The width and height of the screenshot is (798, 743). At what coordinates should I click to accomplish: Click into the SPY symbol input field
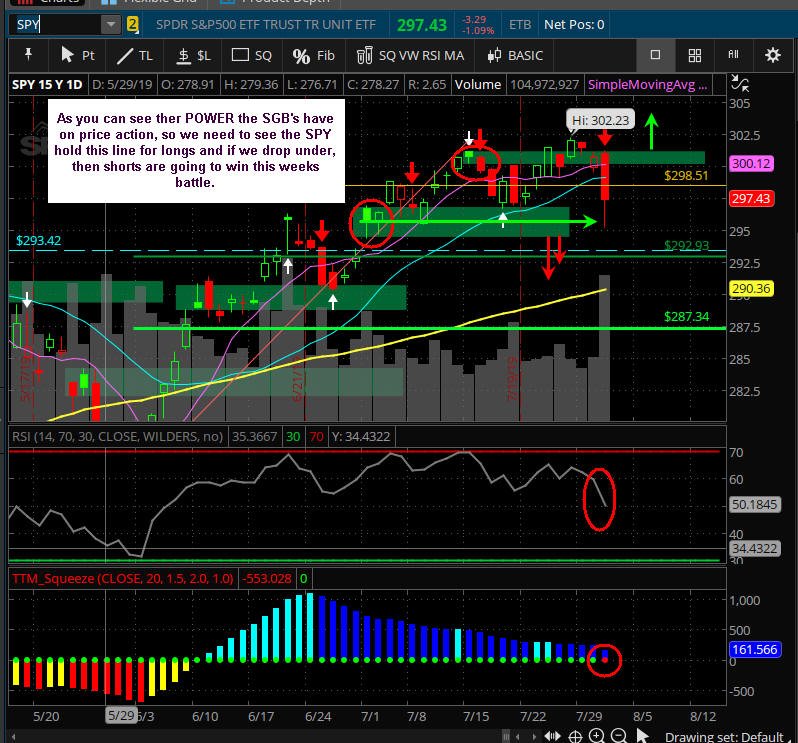click(55, 24)
